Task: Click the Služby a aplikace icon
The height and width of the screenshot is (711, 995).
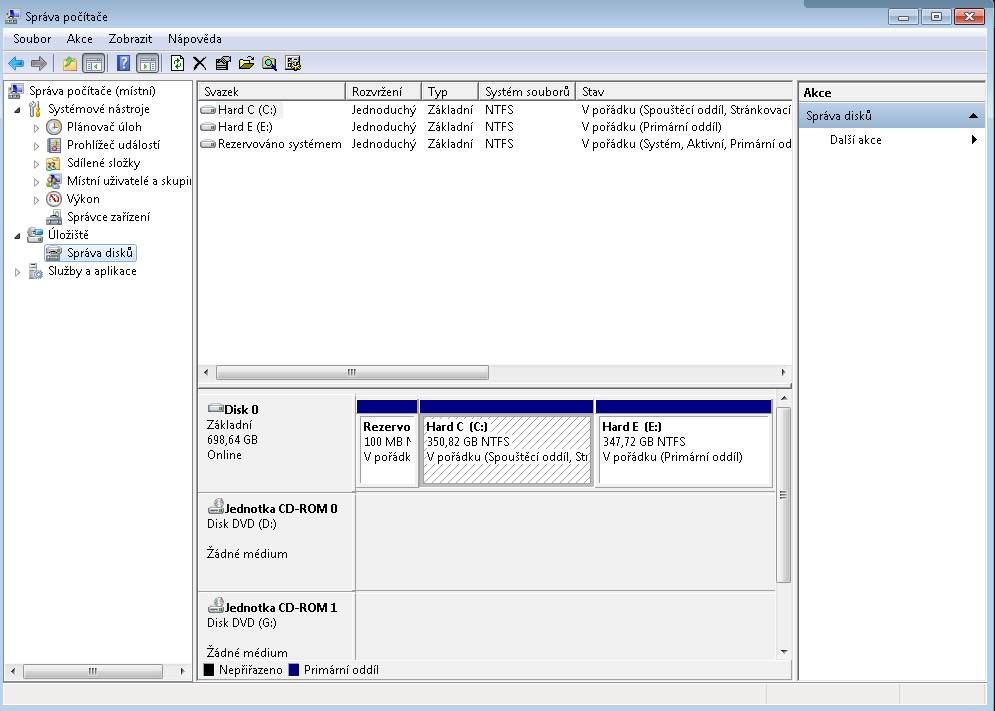Action: pyautogui.click(x=36, y=271)
